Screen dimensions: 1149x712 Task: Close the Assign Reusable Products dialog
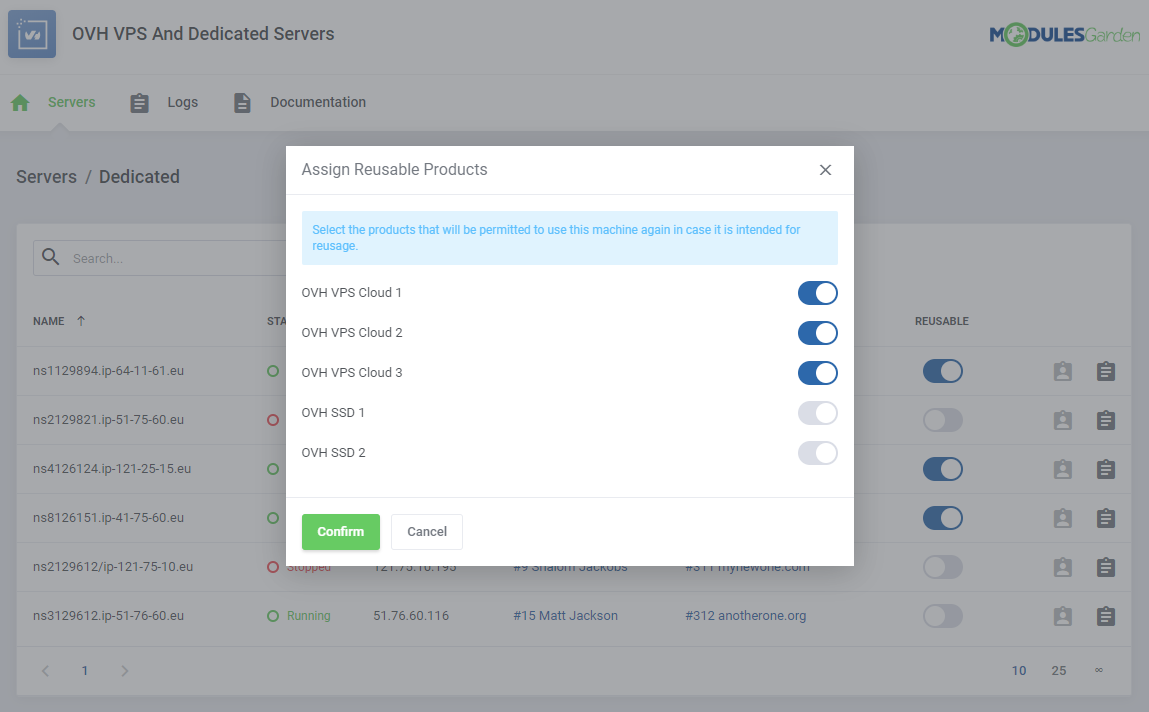[x=825, y=170]
